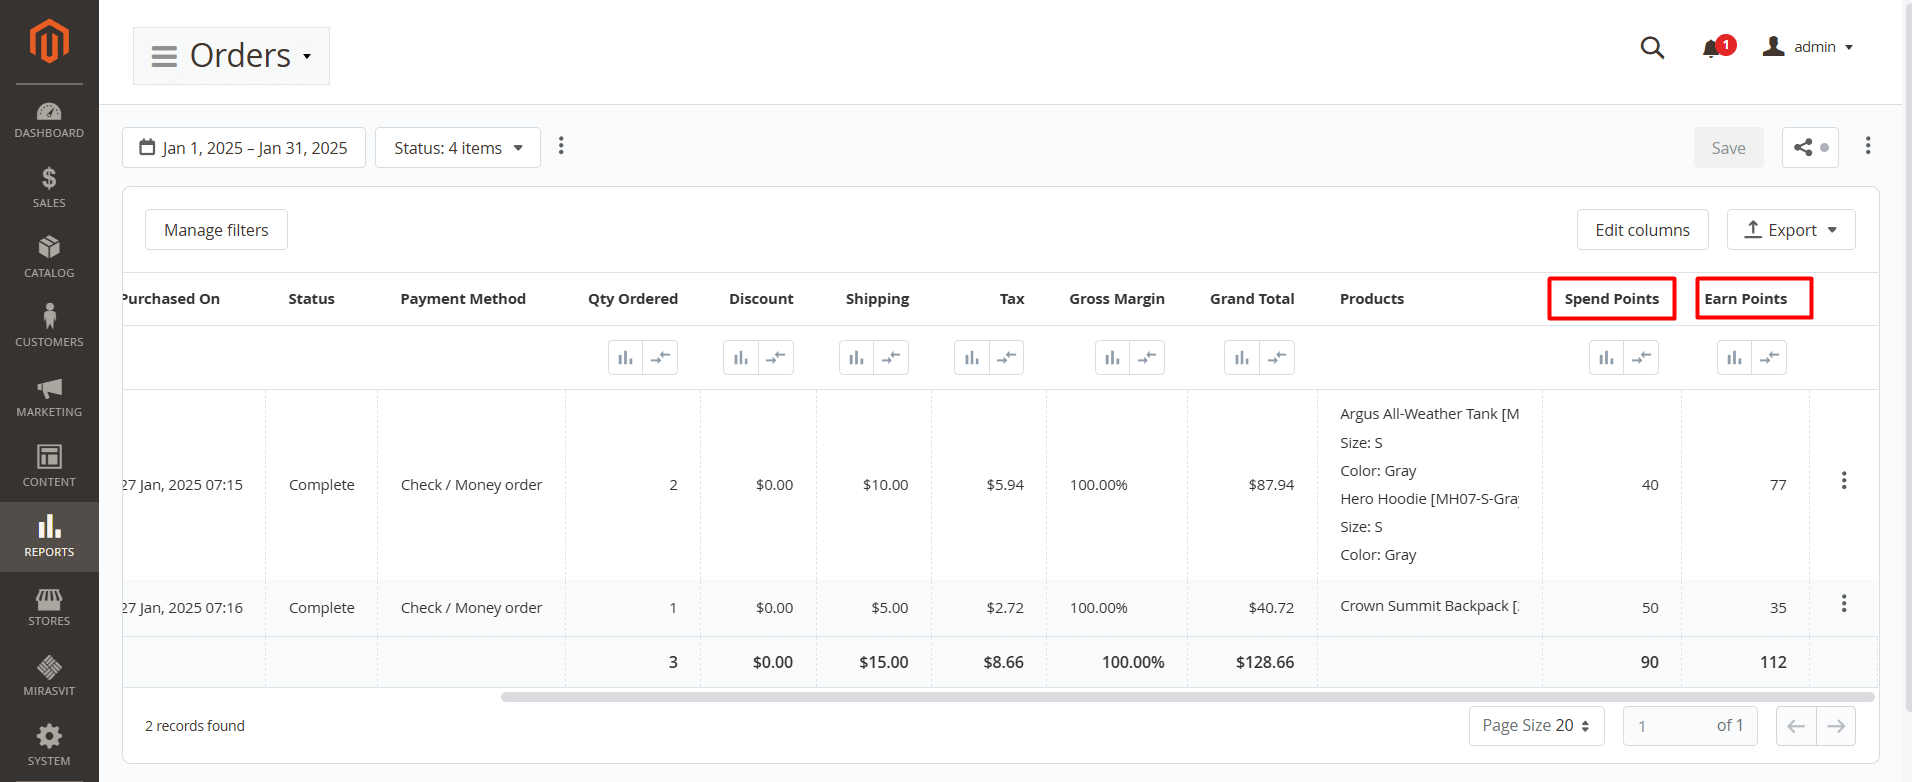
Task: Click compare arrows icon under Grand Total
Action: (1277, 358)
